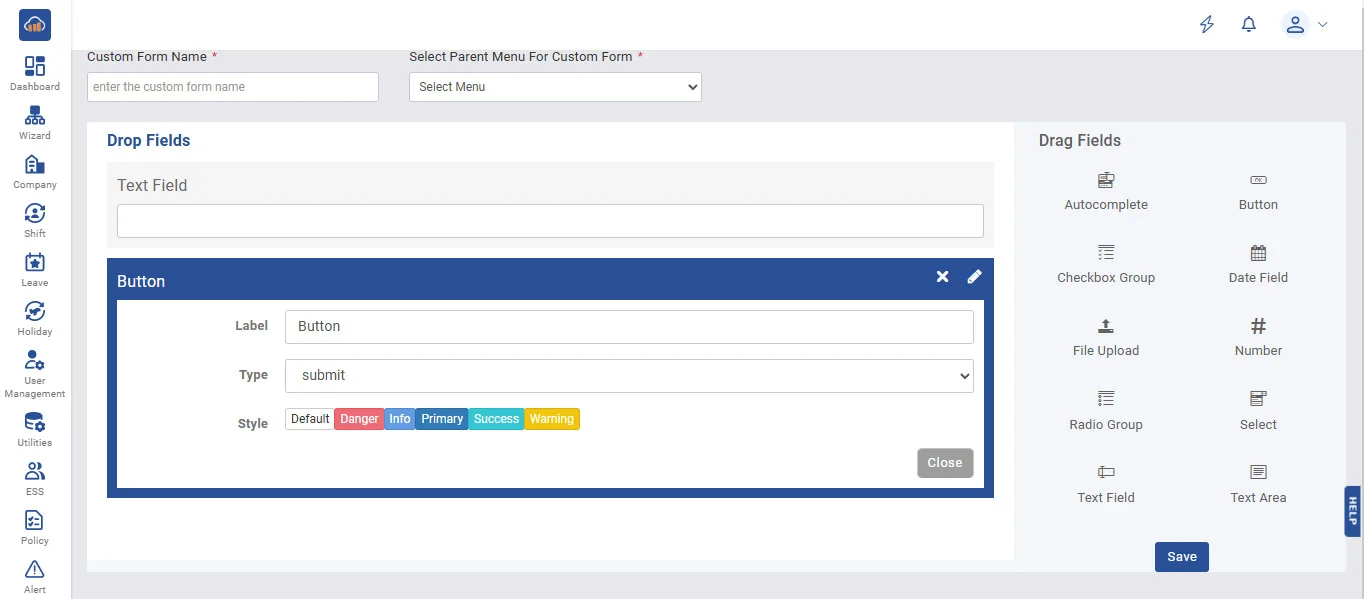Choose the File Upload field icon
The width and height of the screenshot is (1364, 599).
[x=1105, y=327]
